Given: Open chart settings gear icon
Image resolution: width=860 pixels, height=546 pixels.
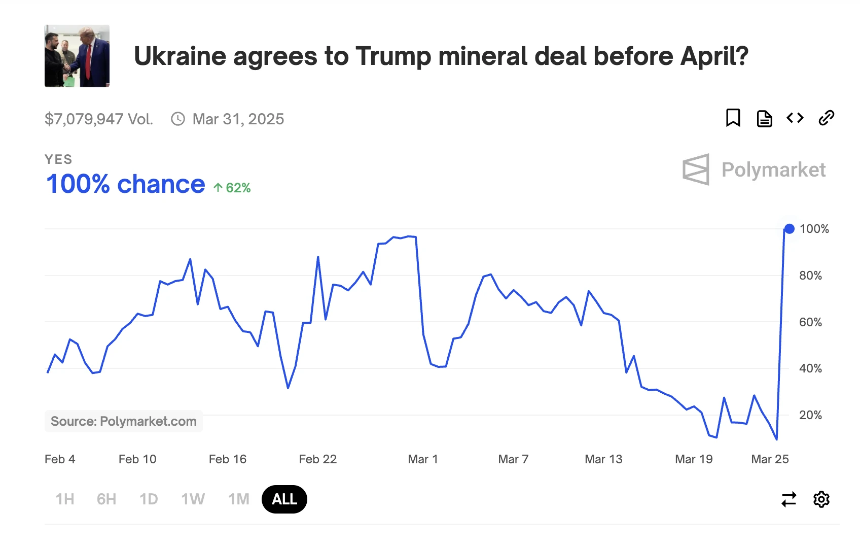Looking at the screenshot, I should tap(821, 499).
